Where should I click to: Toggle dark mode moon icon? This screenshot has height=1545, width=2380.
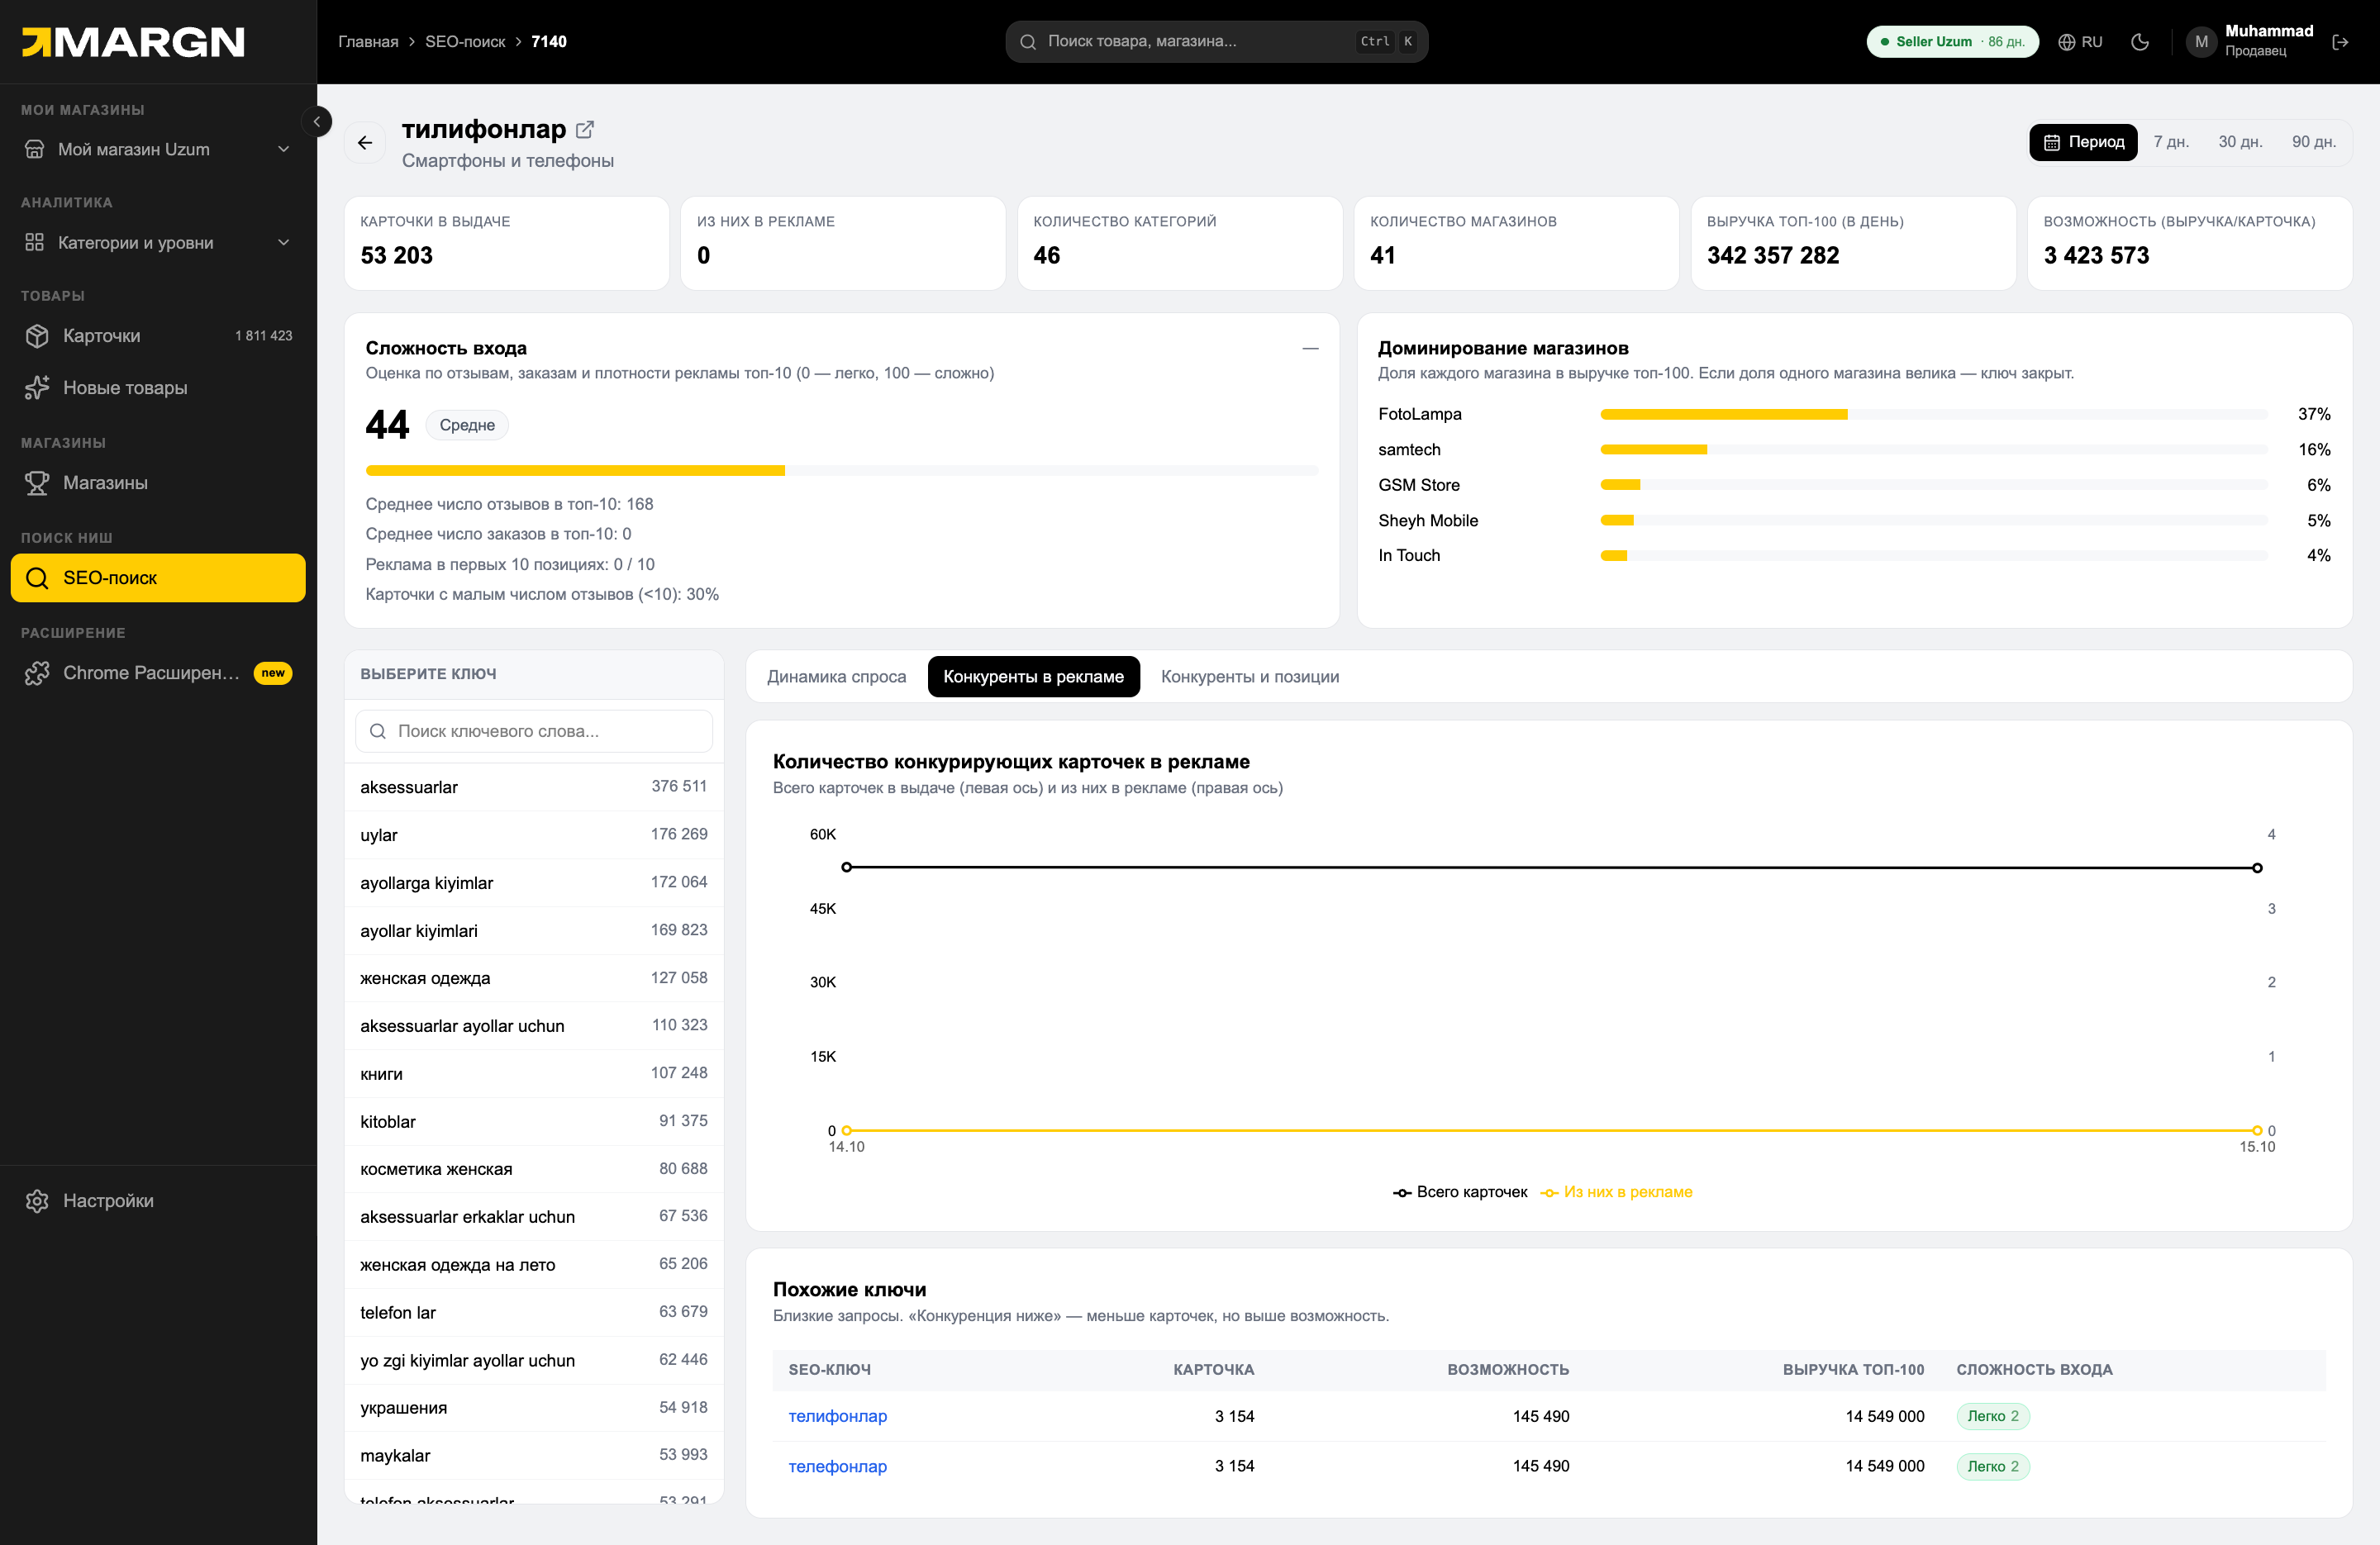point(2140,42)
